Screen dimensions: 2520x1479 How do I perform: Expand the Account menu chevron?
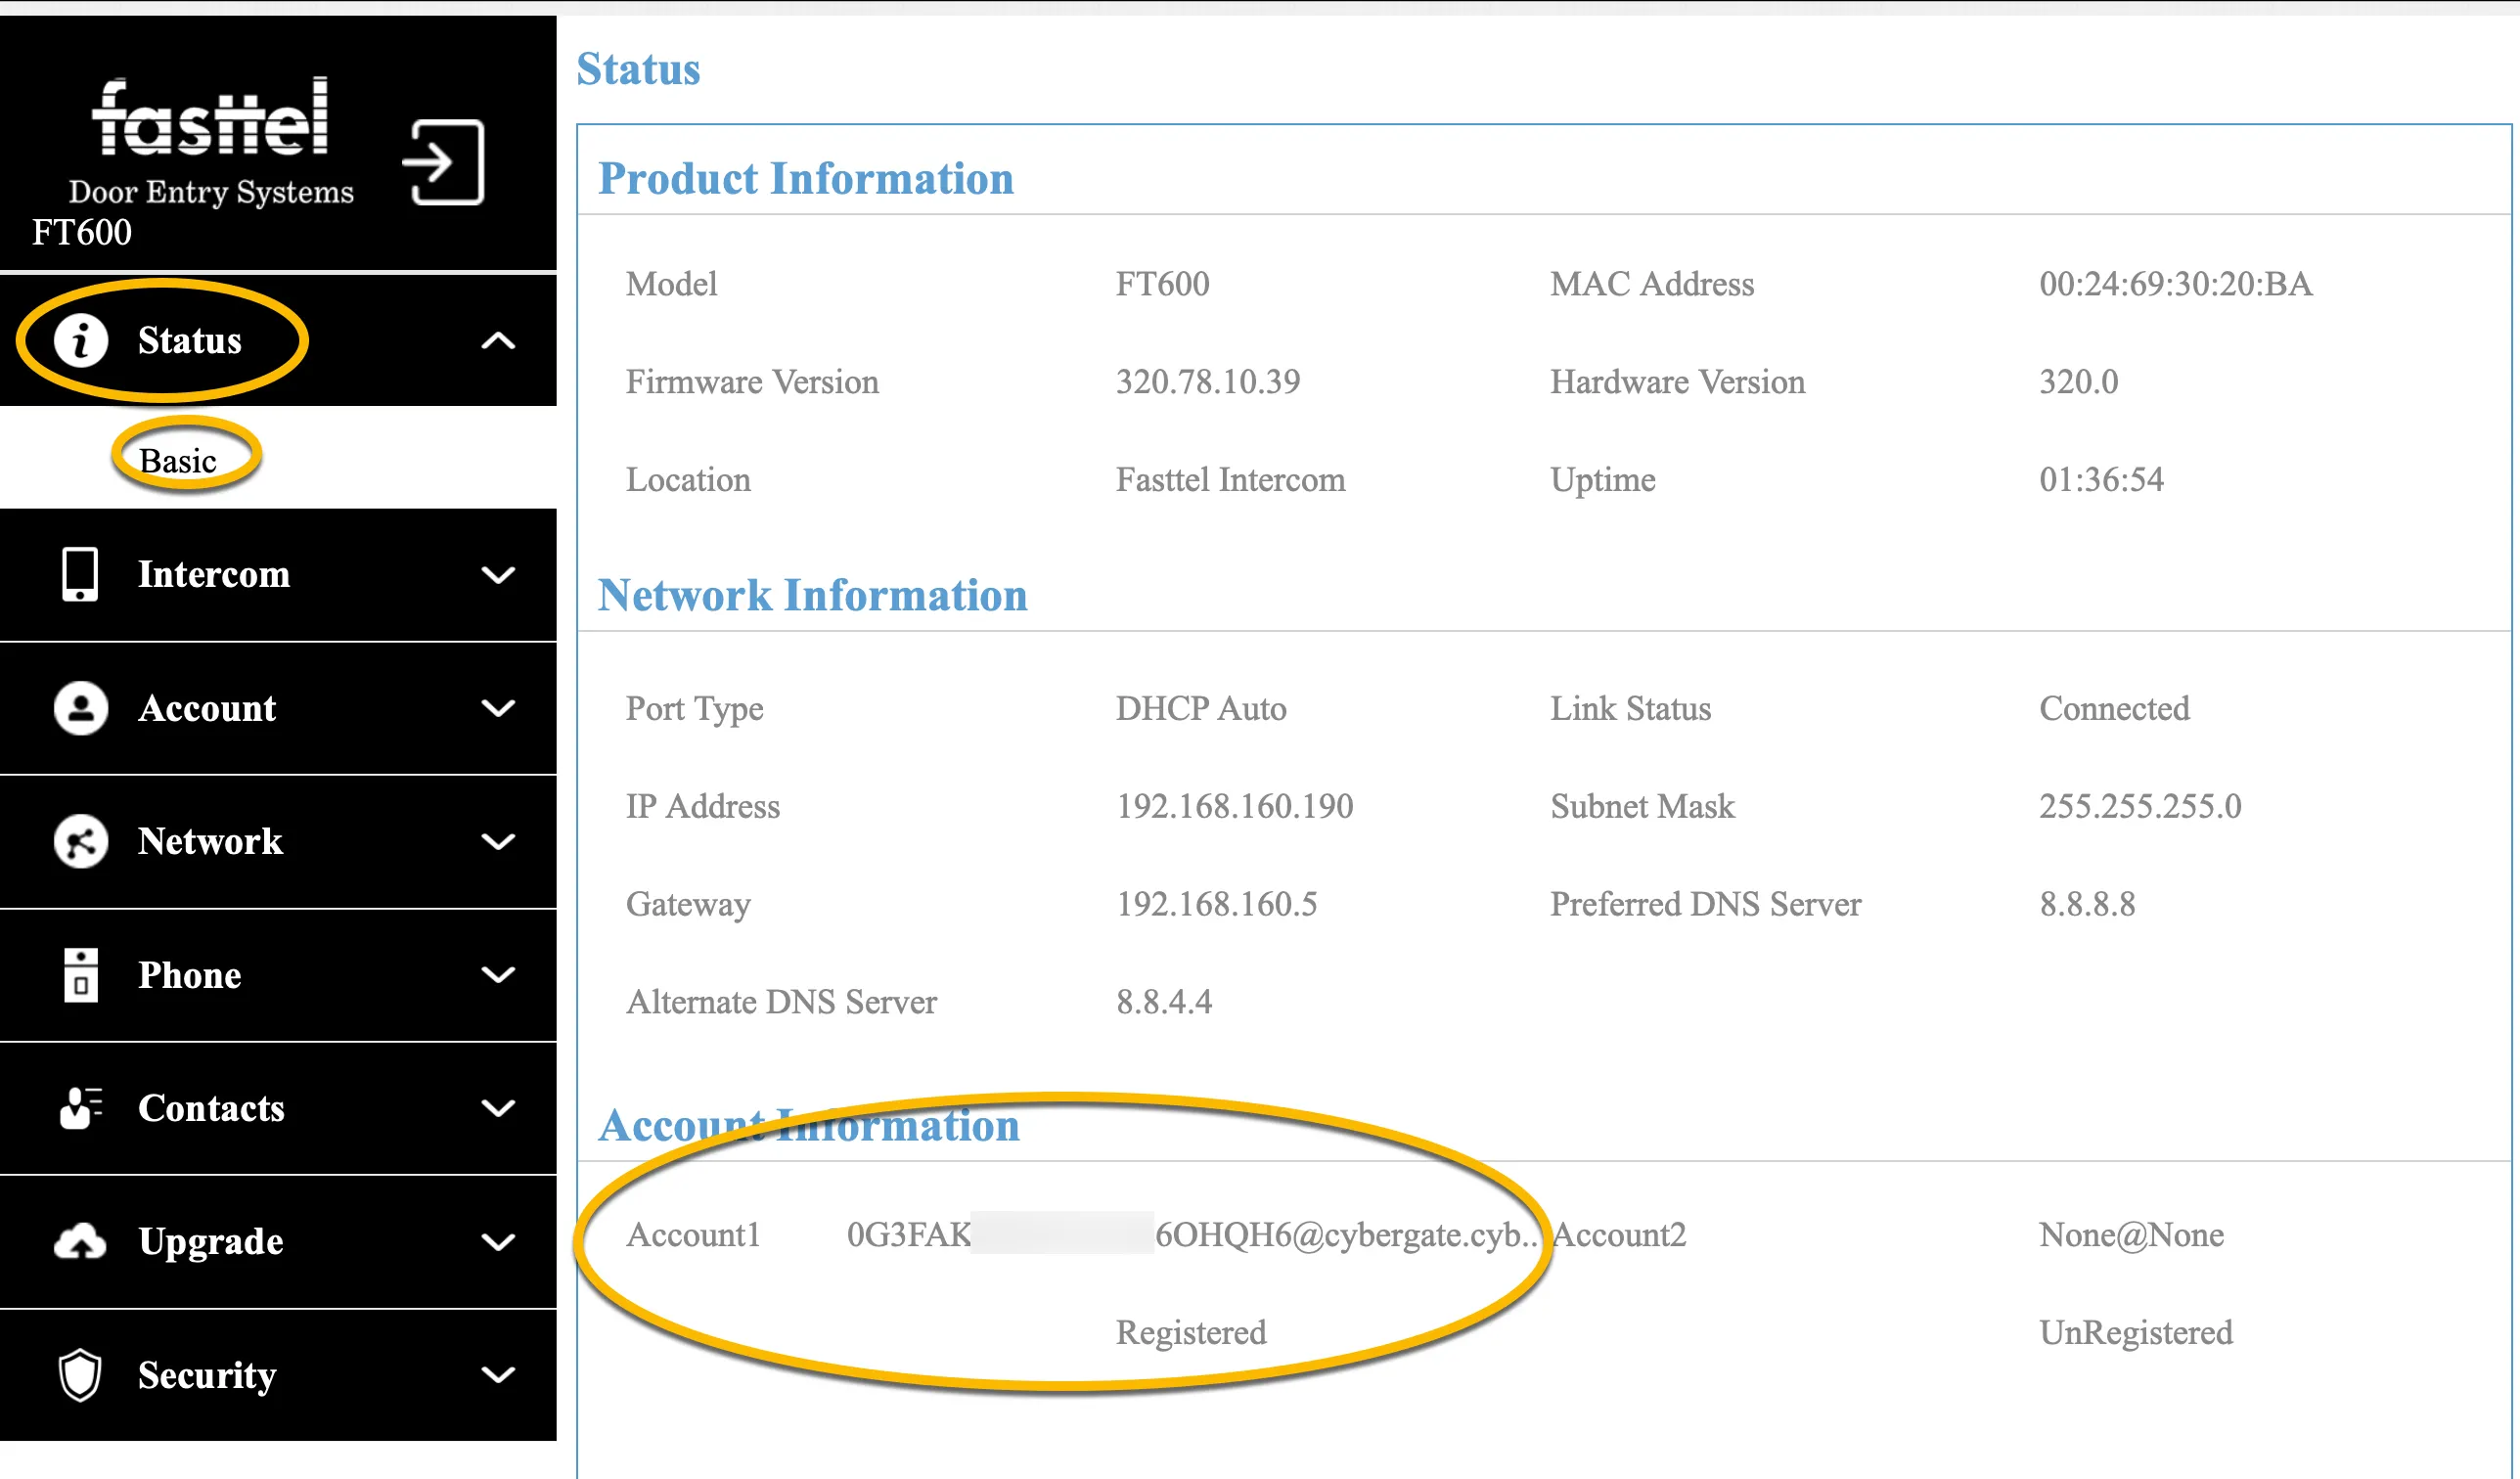point(498,708)
